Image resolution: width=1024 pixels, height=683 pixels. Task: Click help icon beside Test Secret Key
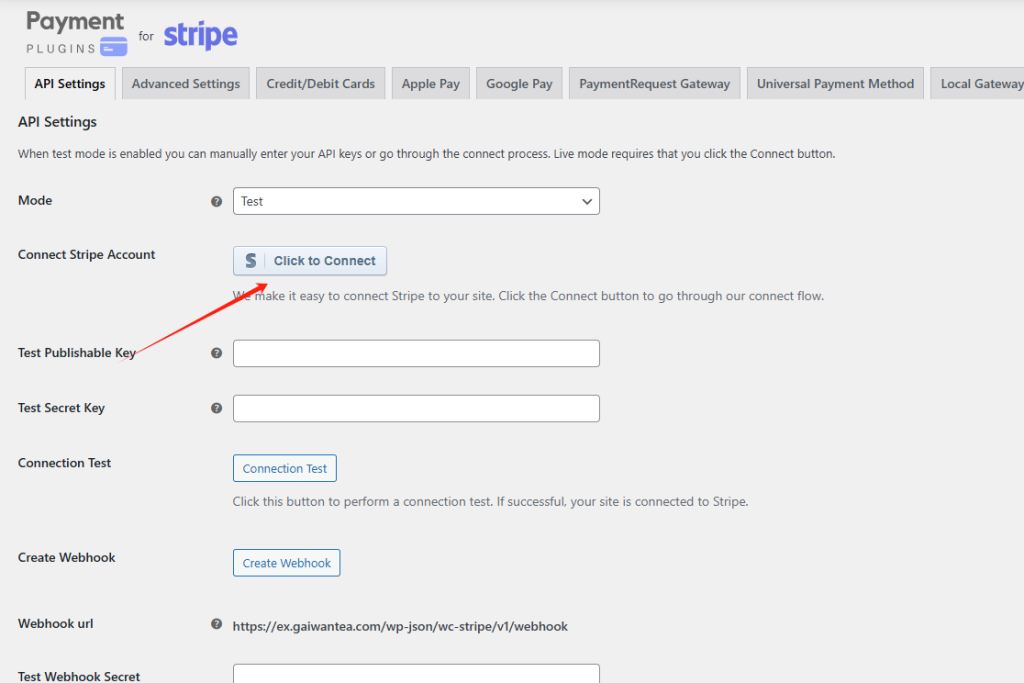[x=216, y=408]
